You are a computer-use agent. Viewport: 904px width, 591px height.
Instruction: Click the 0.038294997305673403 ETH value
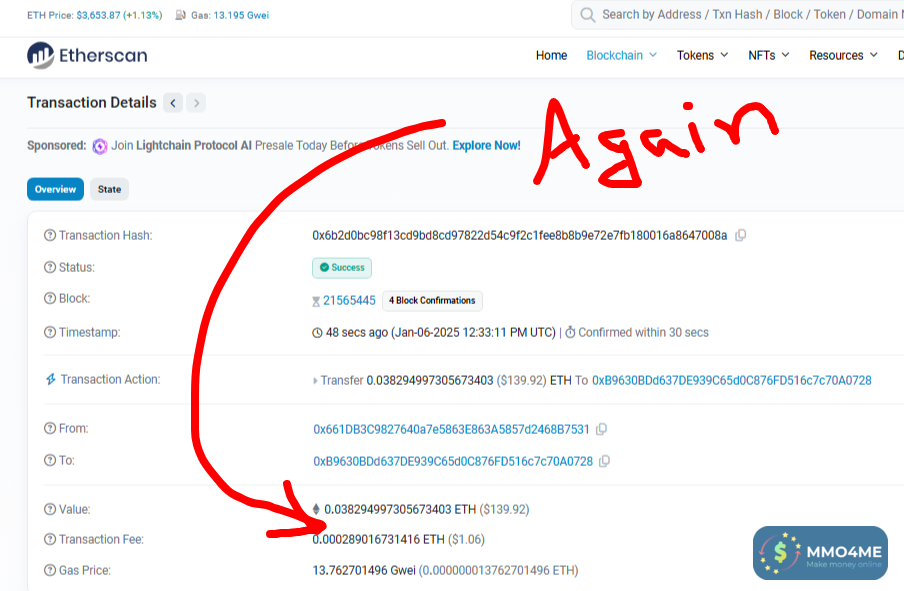click(400, 510)
